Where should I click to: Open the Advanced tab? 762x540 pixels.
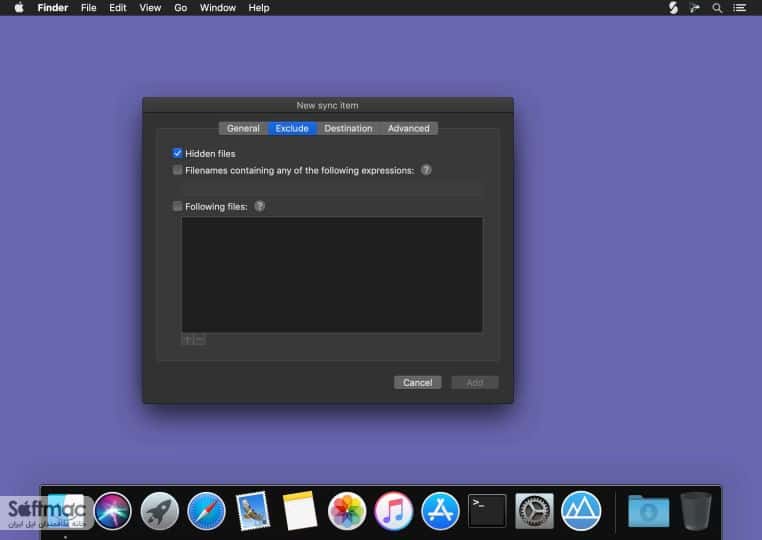pyautogui.click(x=408, y=128)
